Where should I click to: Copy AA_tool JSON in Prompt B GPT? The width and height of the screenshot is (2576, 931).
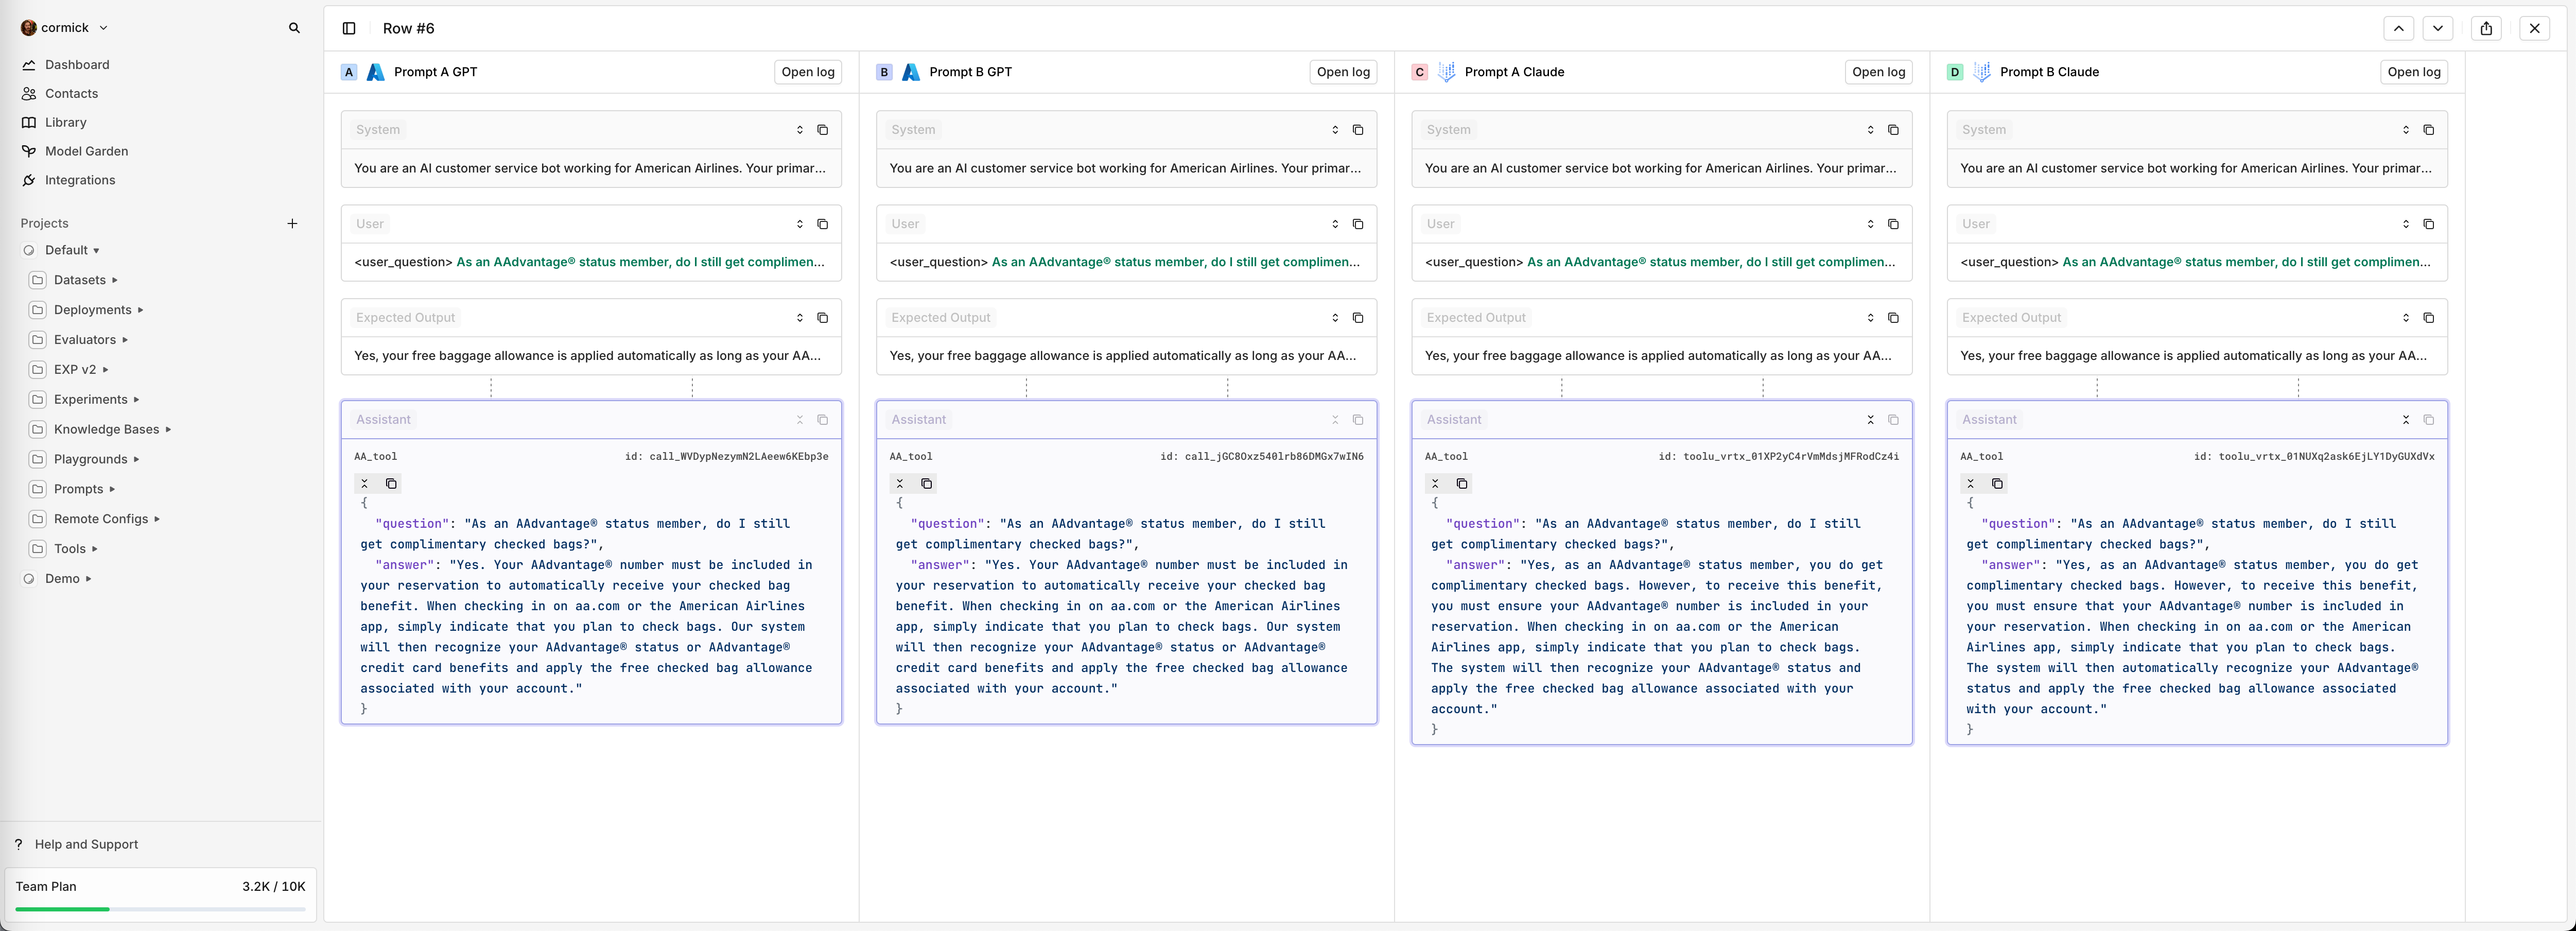[926, 484]
